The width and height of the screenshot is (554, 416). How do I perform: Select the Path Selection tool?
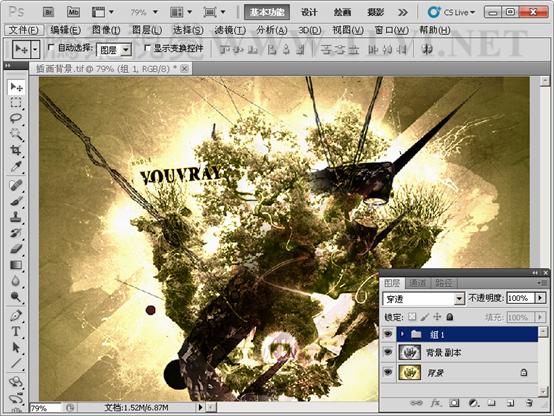click(16, 347)
